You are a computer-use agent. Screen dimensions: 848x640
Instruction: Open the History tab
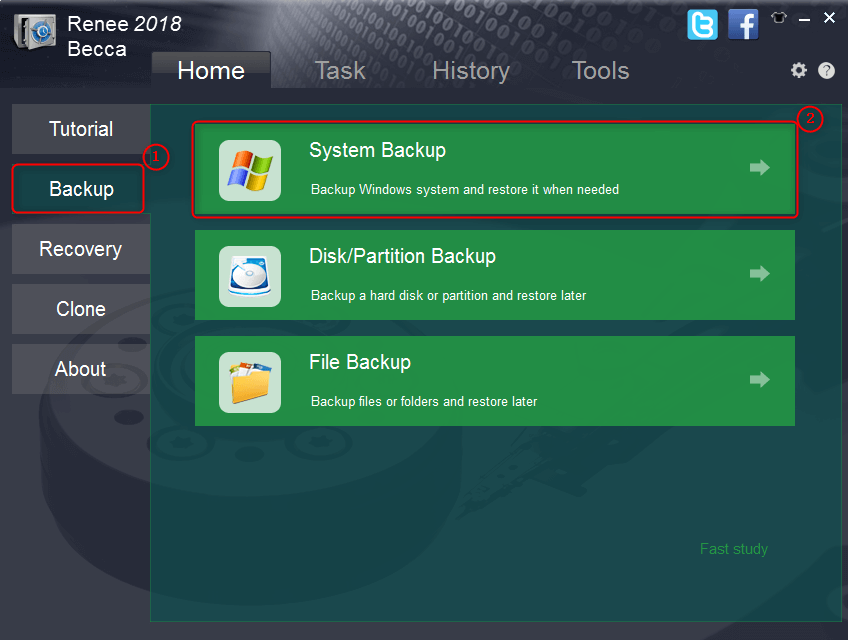coord(471,71)
